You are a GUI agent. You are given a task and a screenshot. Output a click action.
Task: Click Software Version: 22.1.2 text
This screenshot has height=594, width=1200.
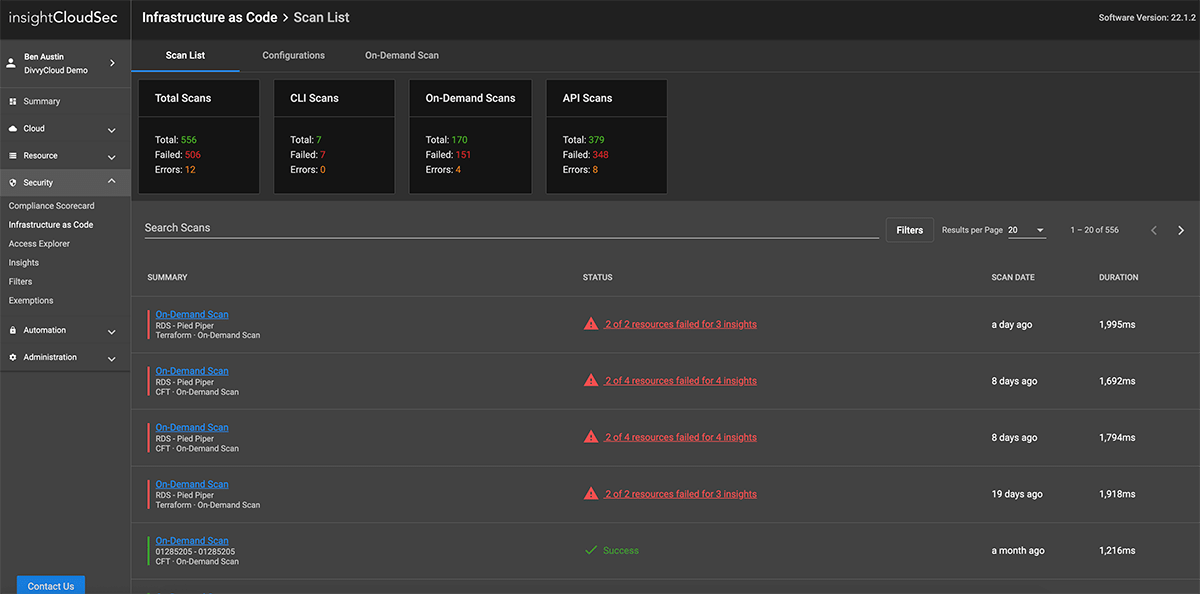tap(1147, 18)
